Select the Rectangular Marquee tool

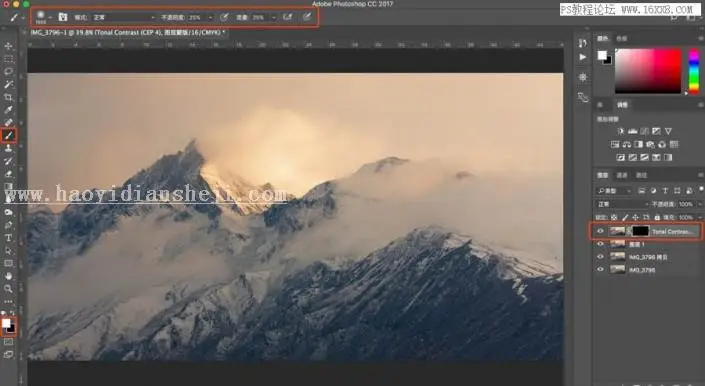(9, 59)
